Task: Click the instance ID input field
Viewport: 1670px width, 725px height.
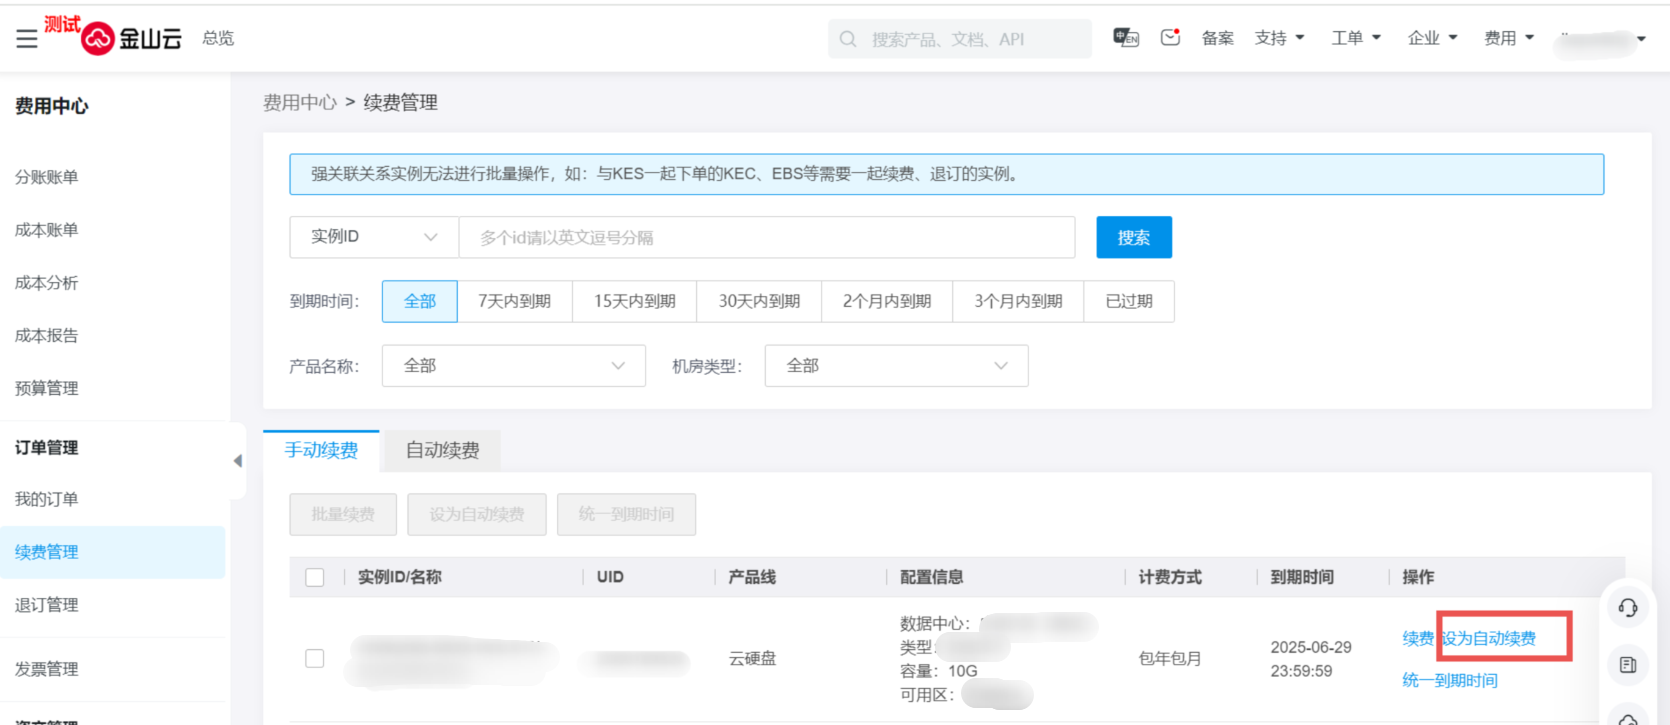Action: 766,237
